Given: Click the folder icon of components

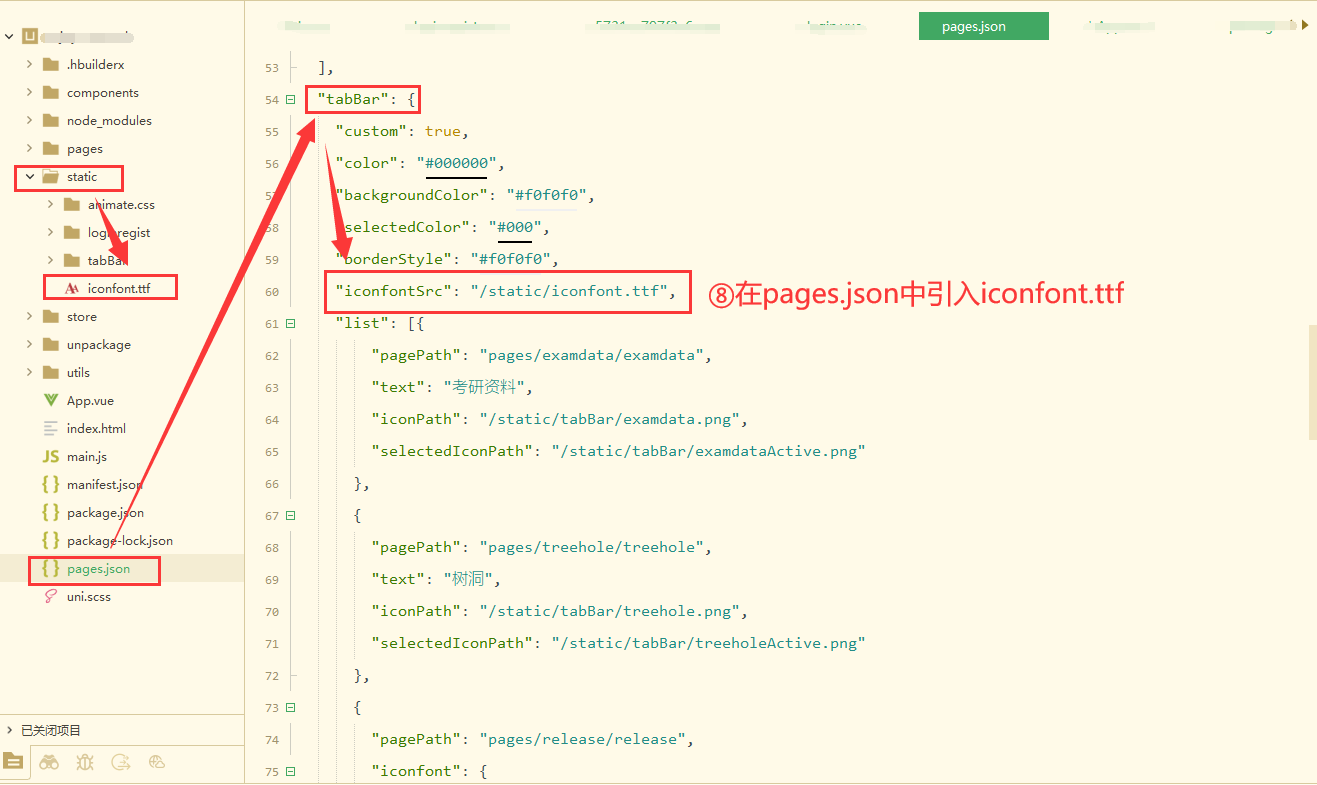Looking at the screenshot, I should click(x=51, y=92).
